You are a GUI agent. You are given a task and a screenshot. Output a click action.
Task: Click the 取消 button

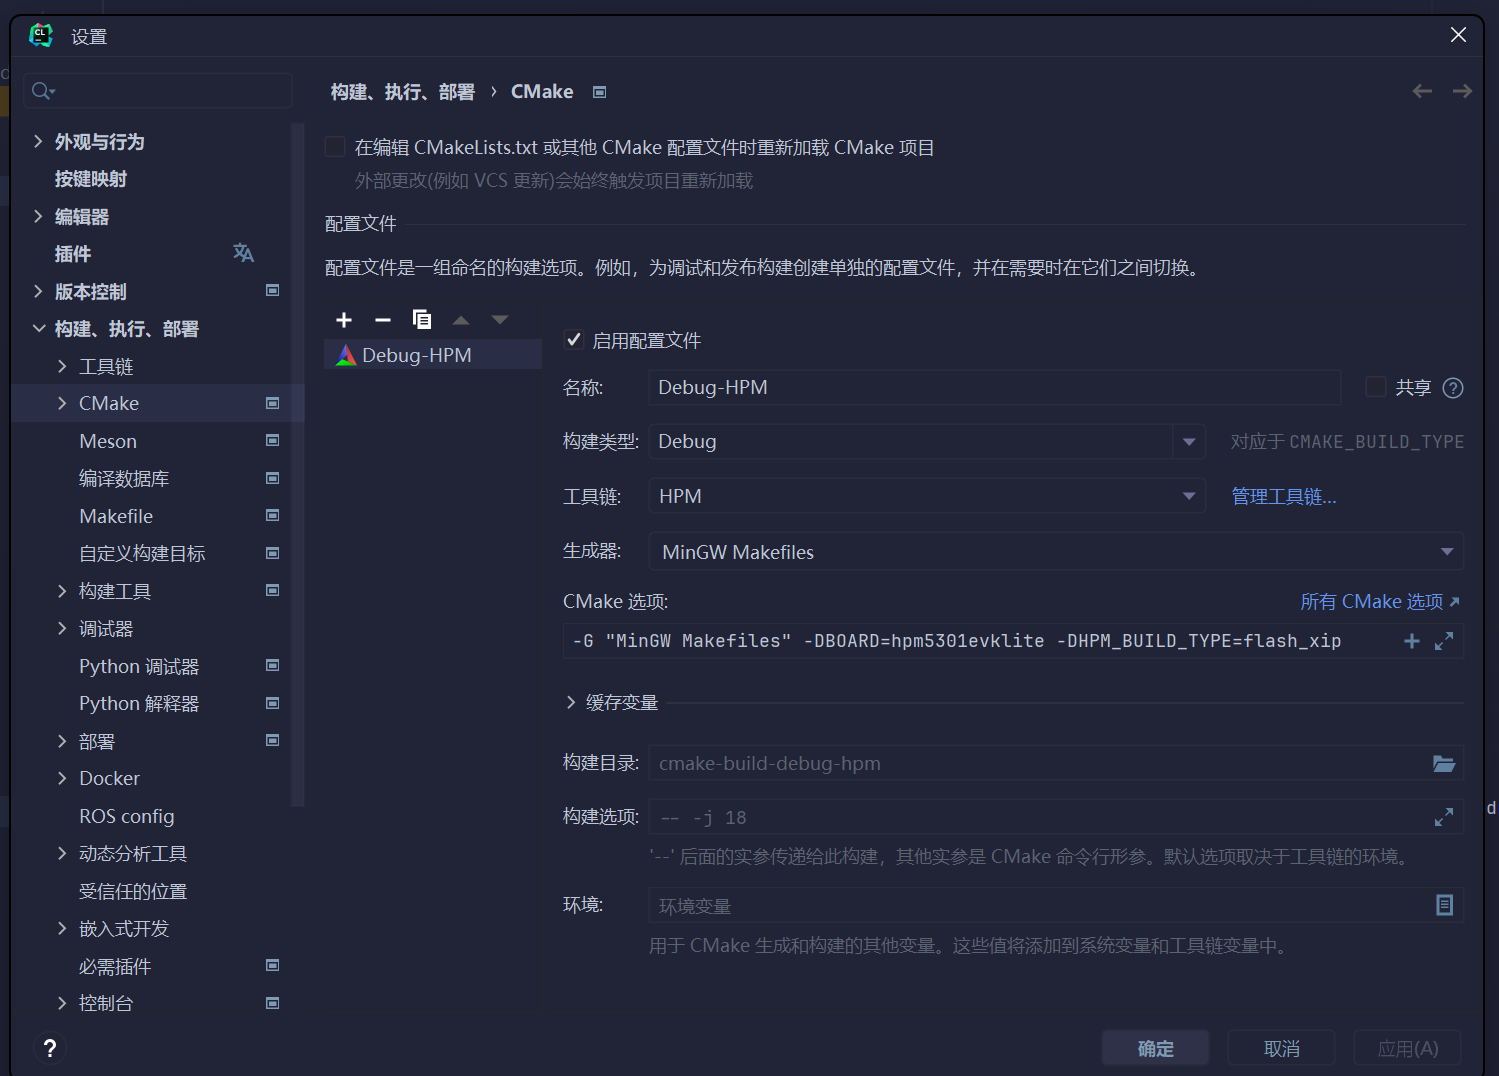(1281, 1048)
